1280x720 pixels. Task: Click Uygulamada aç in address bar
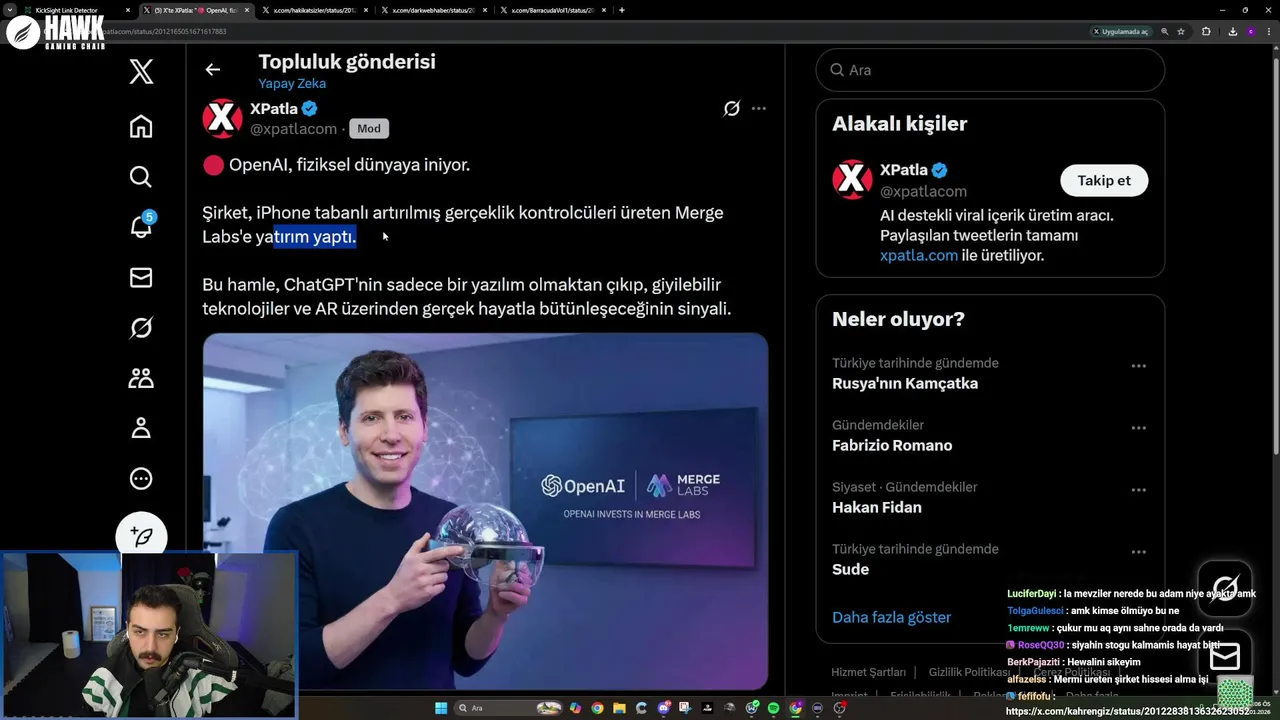(1121, 32)
